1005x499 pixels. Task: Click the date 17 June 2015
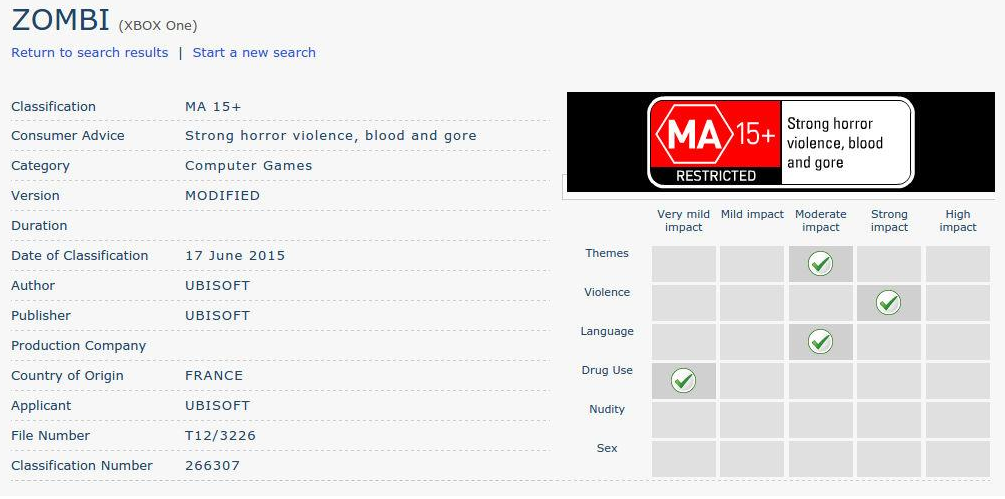click(x=235, y=256)
